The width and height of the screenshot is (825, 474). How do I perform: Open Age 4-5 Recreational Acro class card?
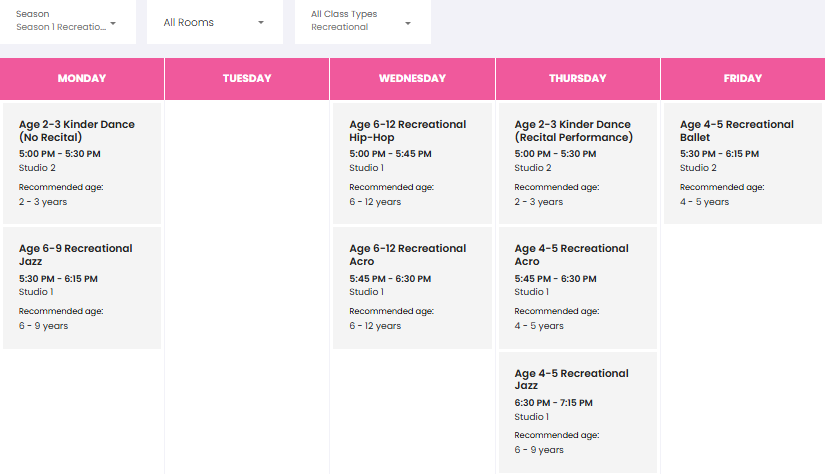tap(578, 288)
